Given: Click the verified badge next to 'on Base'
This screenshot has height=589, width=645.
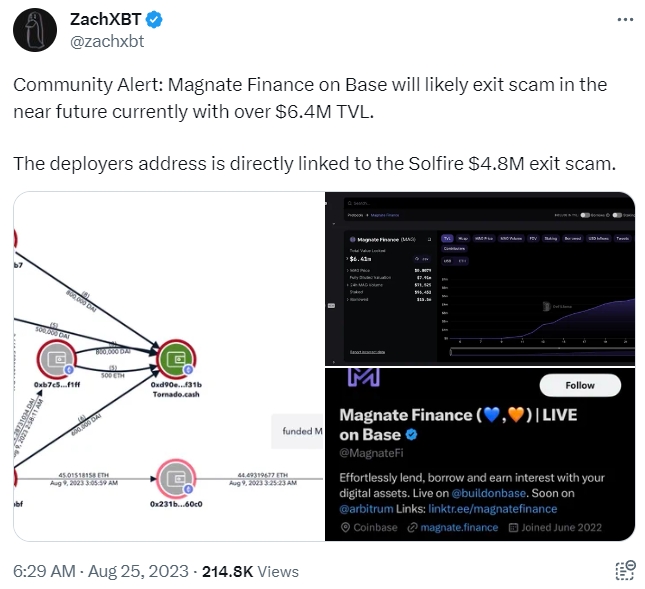Looking at the screenshot, I should [410, 436].
